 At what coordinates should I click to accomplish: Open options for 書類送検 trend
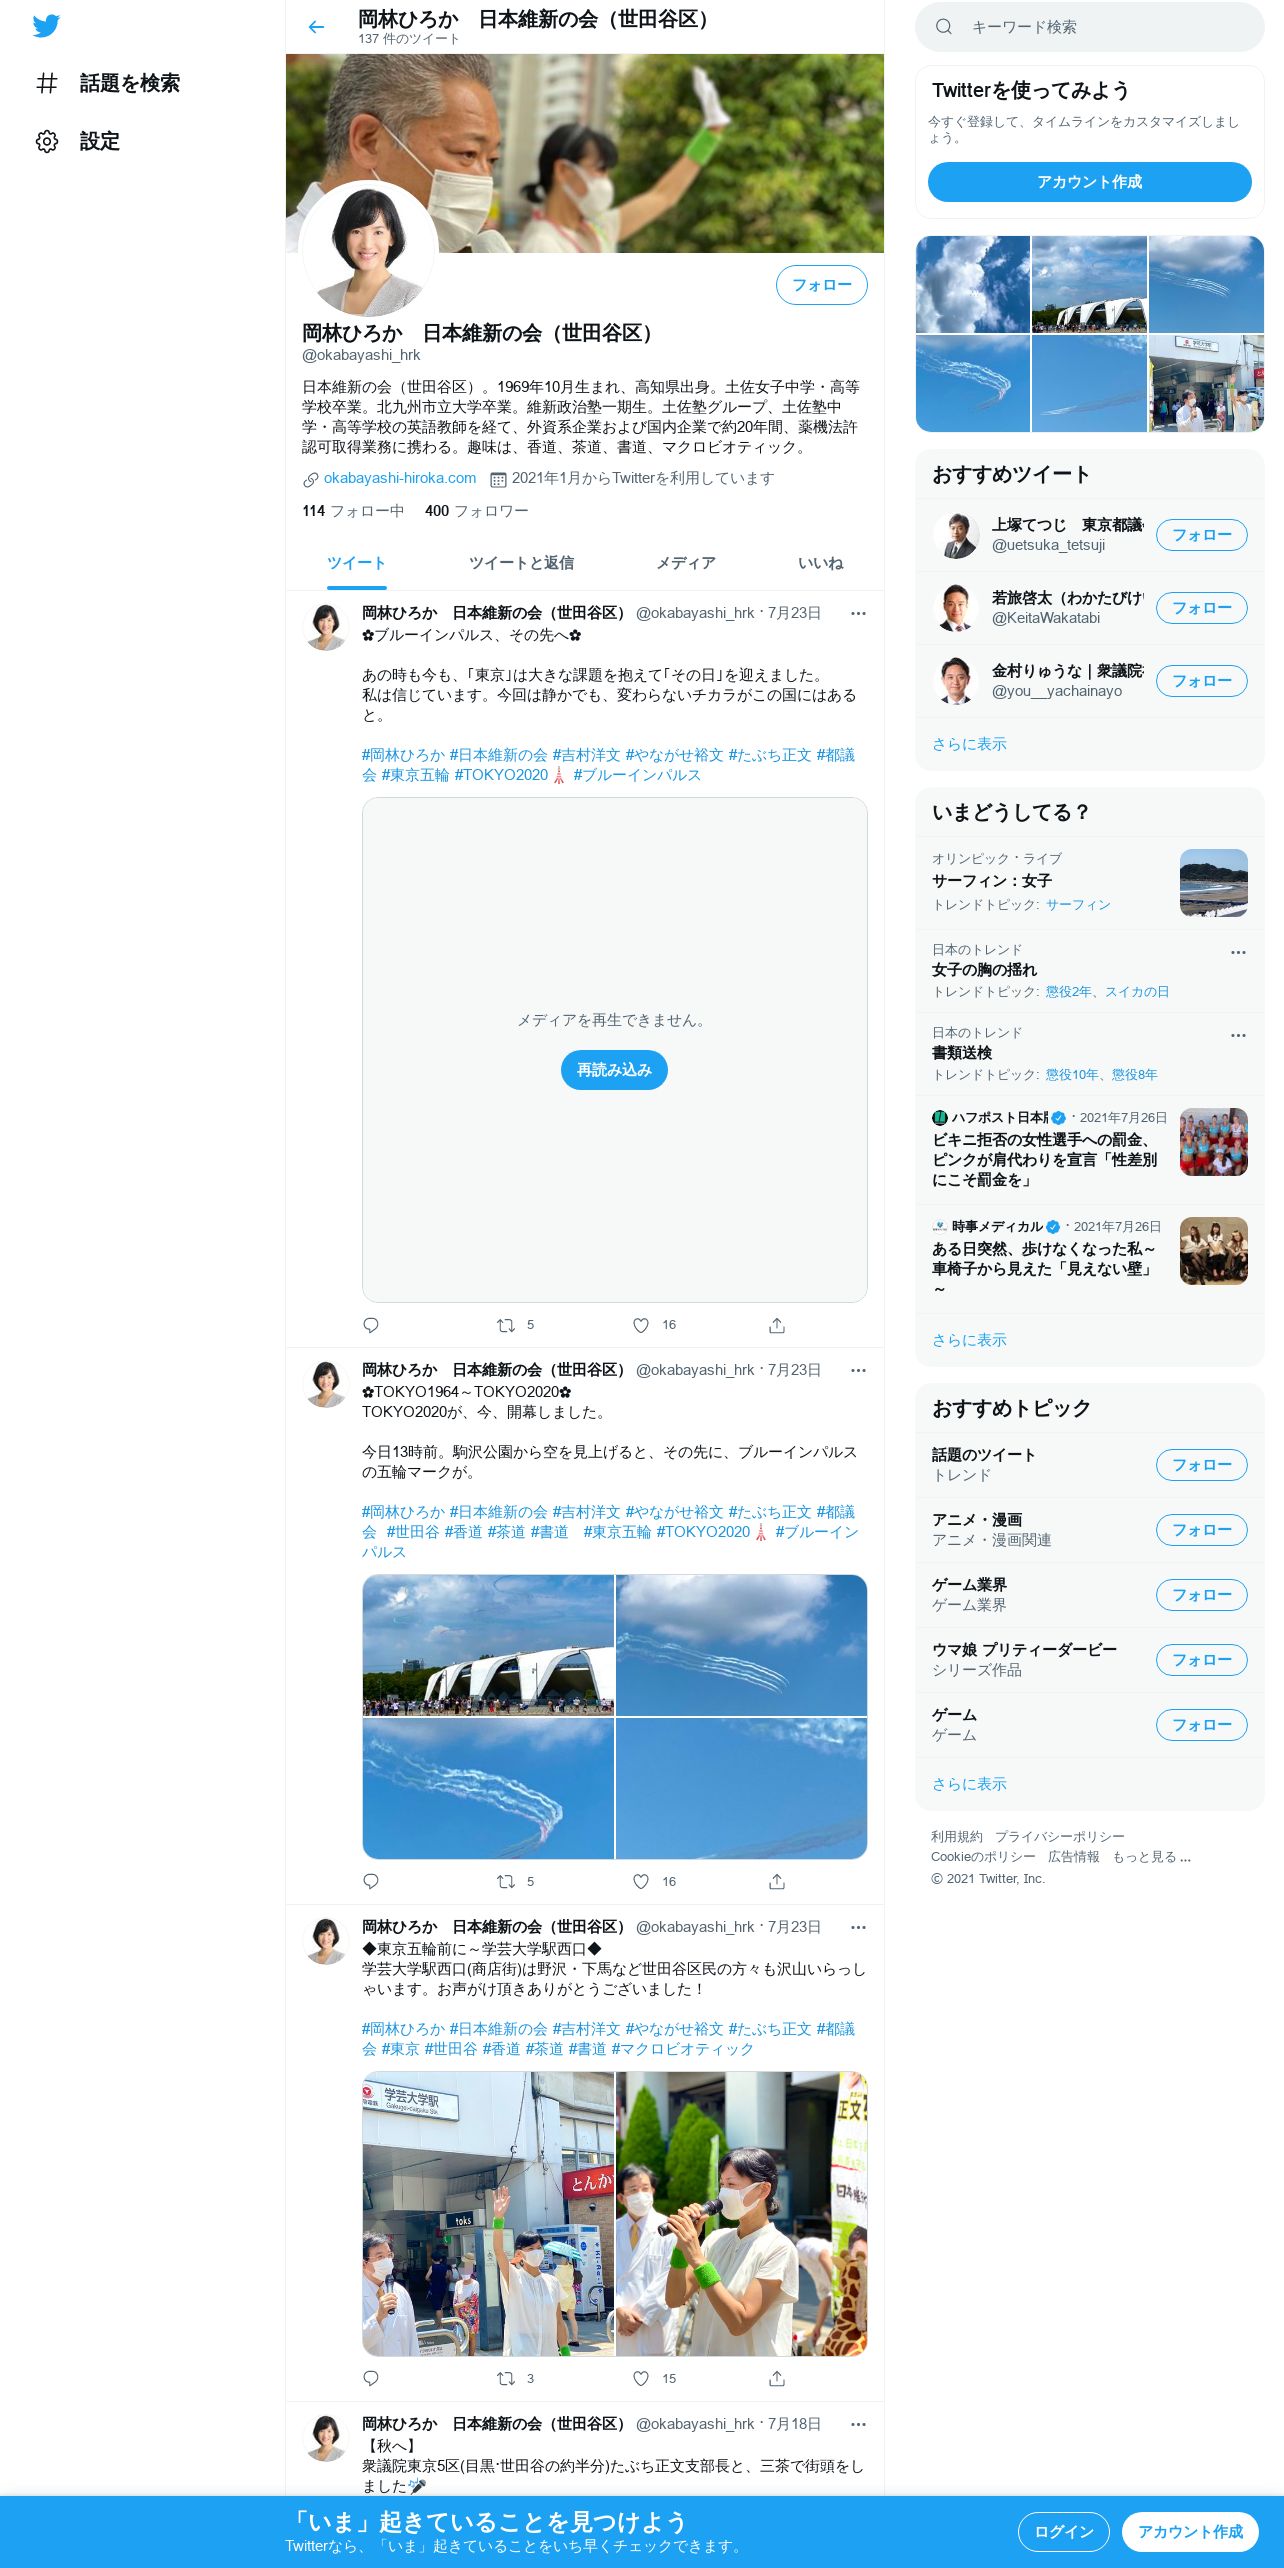point(1238,1035)
